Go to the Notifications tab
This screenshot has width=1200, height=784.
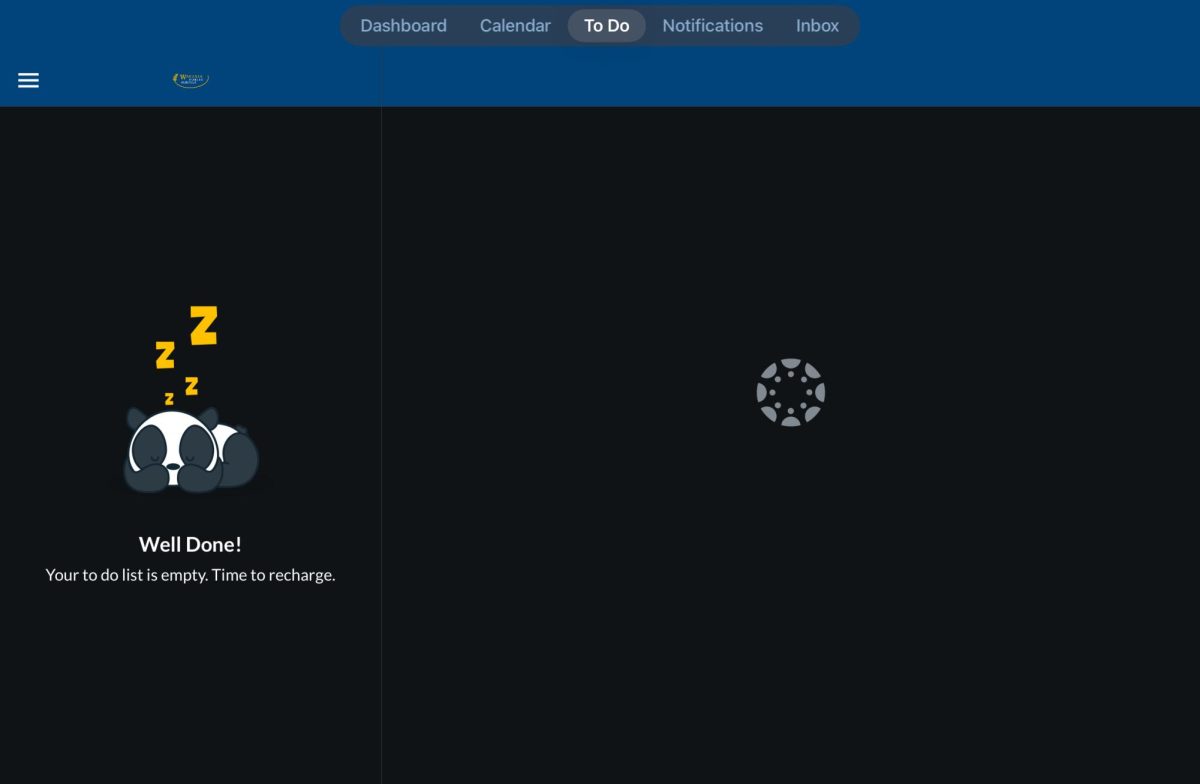pyautogui.click(x=712, y=26)
